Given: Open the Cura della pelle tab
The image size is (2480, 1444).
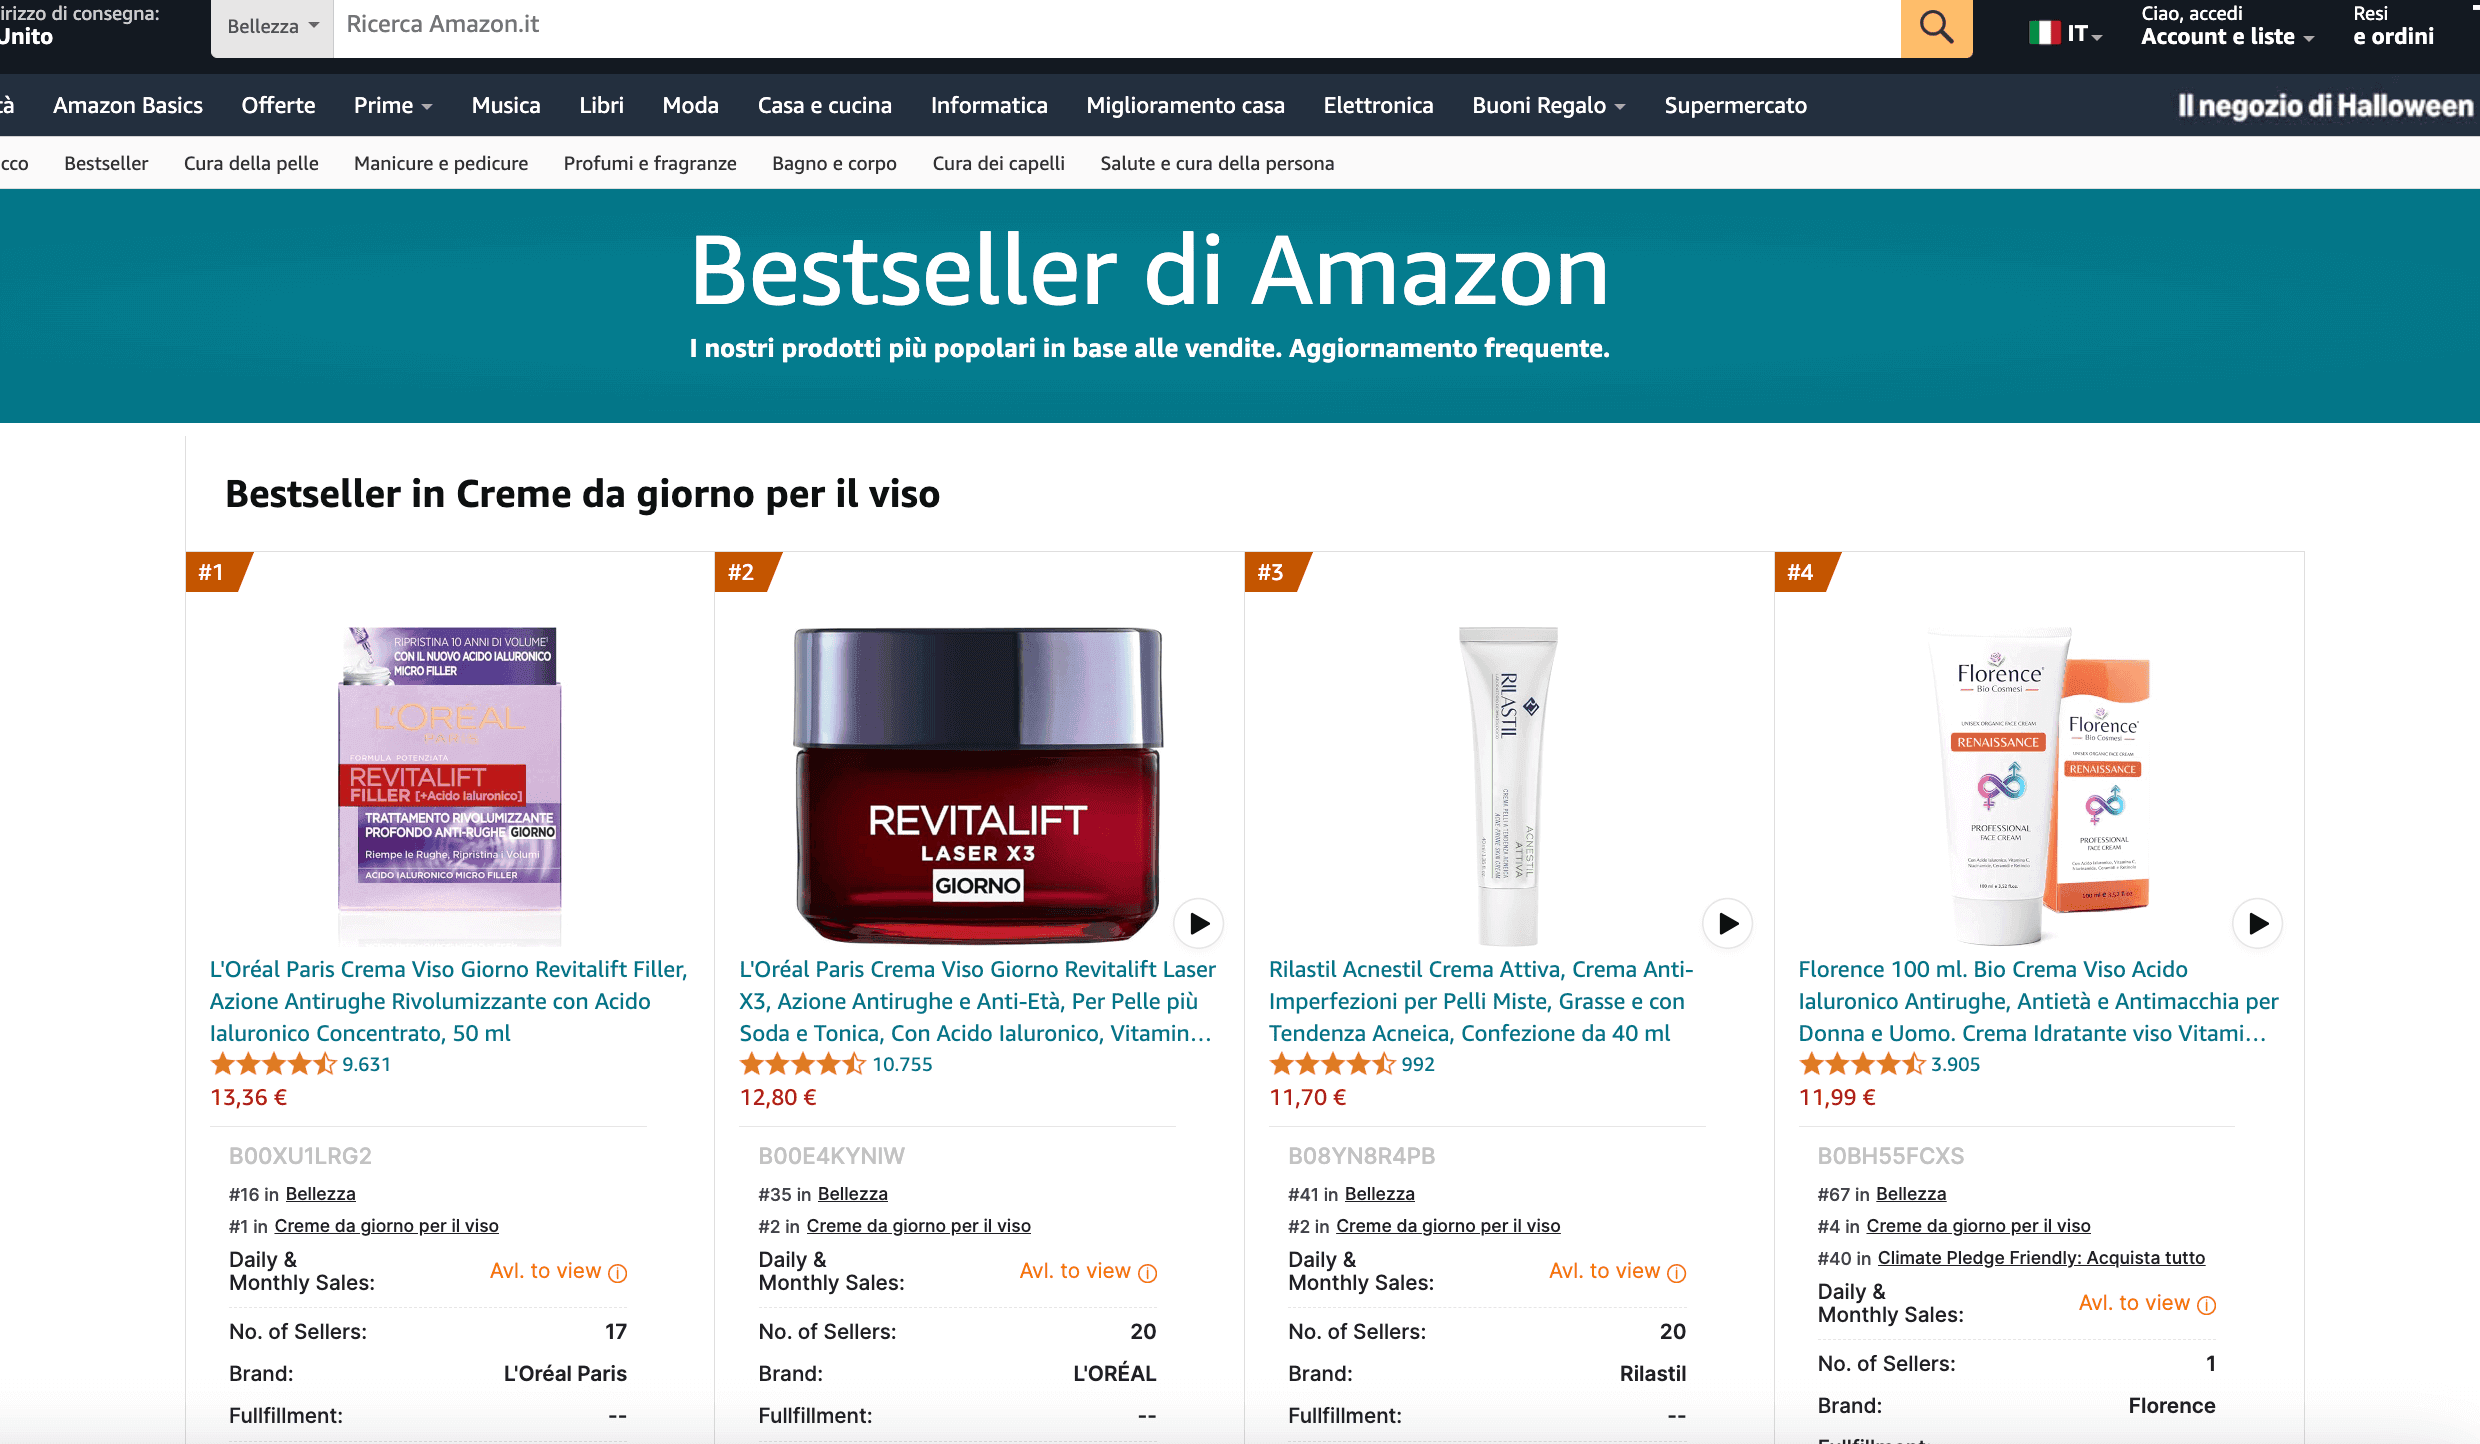Looking at the screenshot, I should [251, 163].
